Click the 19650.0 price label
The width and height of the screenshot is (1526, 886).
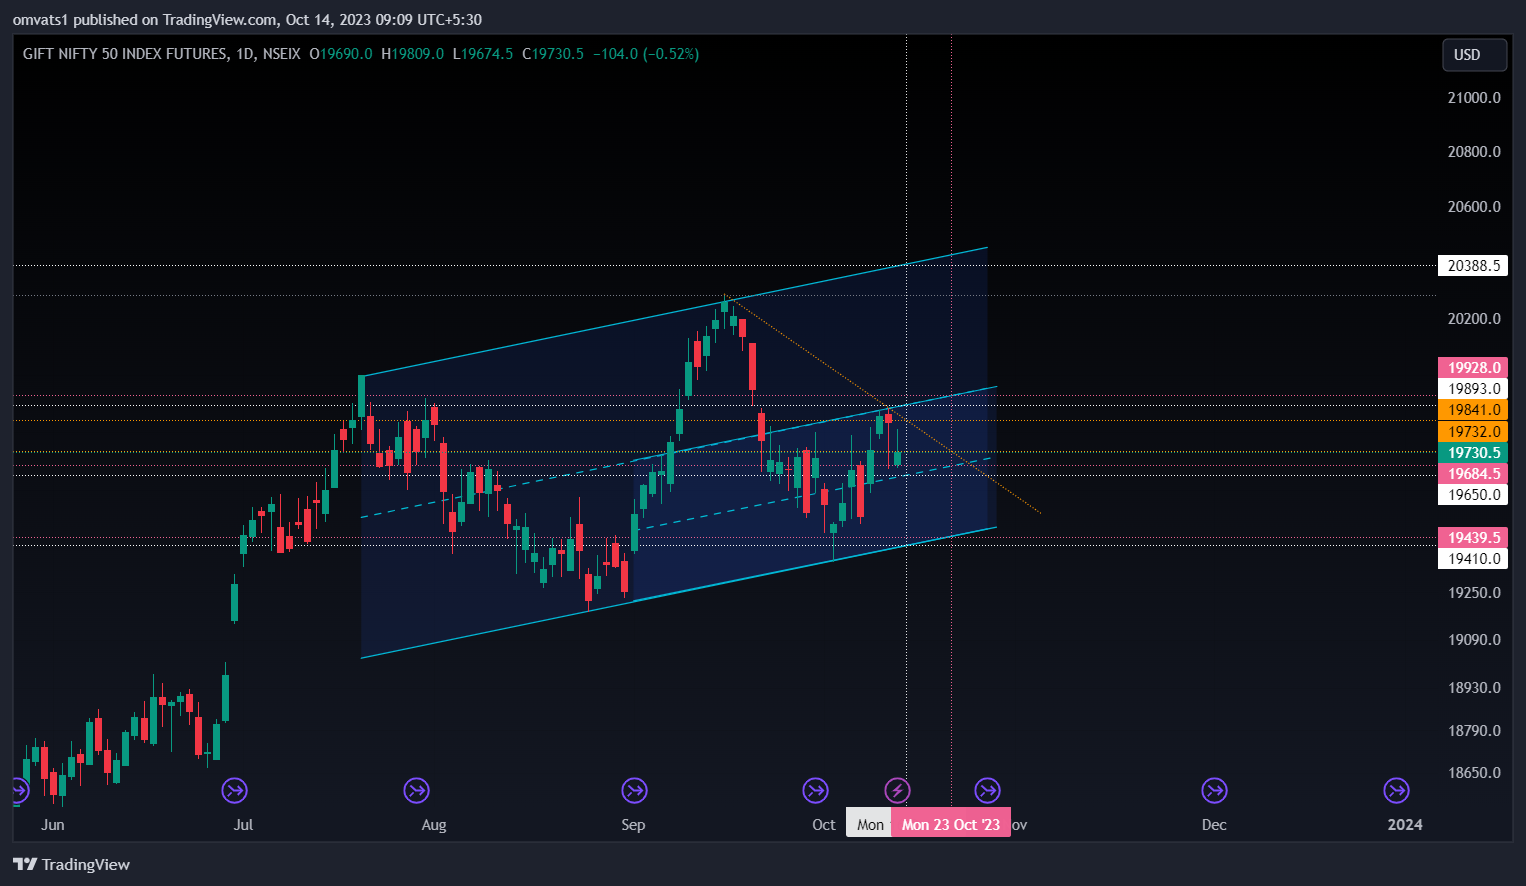[x=1472, y=495]
